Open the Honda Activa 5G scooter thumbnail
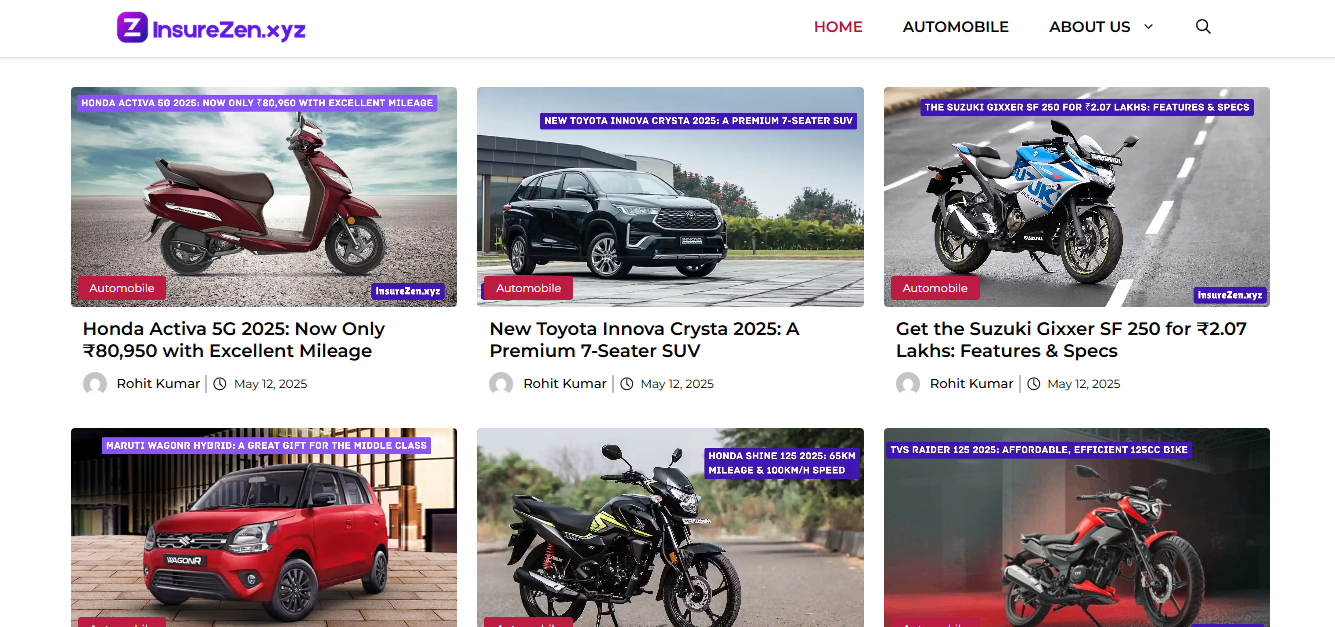 tap(264, 197)
